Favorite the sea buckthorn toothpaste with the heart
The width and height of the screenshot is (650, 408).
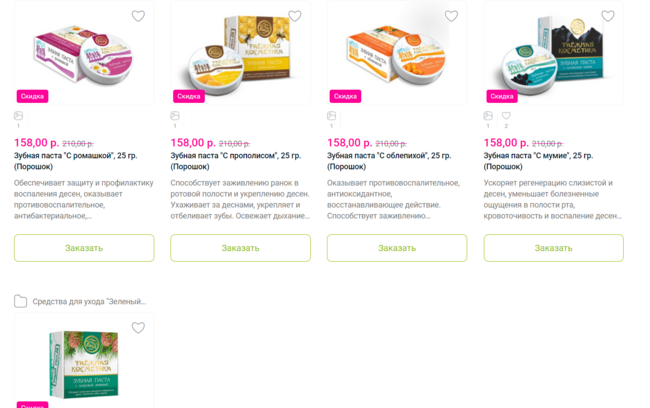[451, 16]
